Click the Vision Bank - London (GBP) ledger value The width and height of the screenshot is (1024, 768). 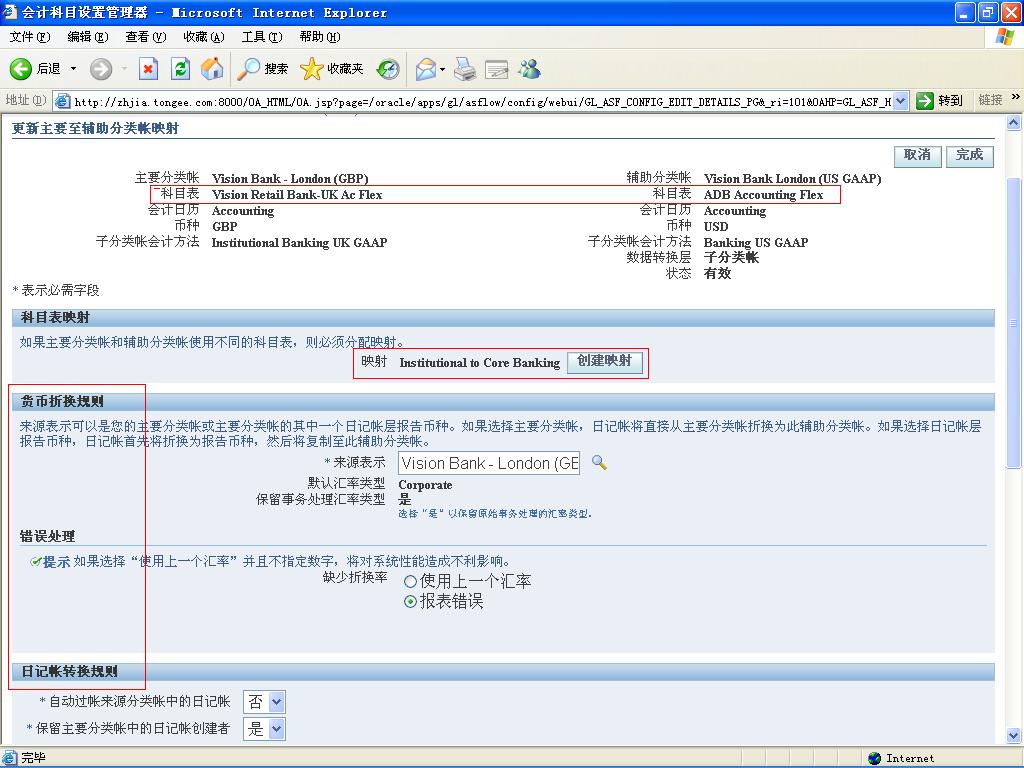click(290, 178)
